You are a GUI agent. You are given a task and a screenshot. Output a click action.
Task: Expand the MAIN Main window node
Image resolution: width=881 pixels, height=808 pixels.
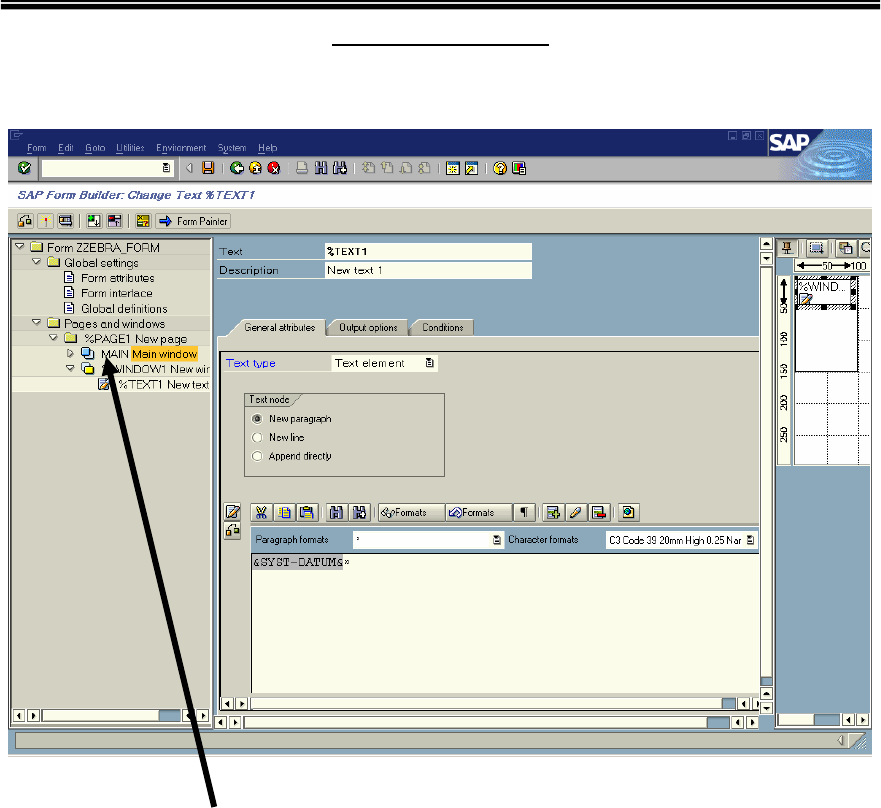70,353
